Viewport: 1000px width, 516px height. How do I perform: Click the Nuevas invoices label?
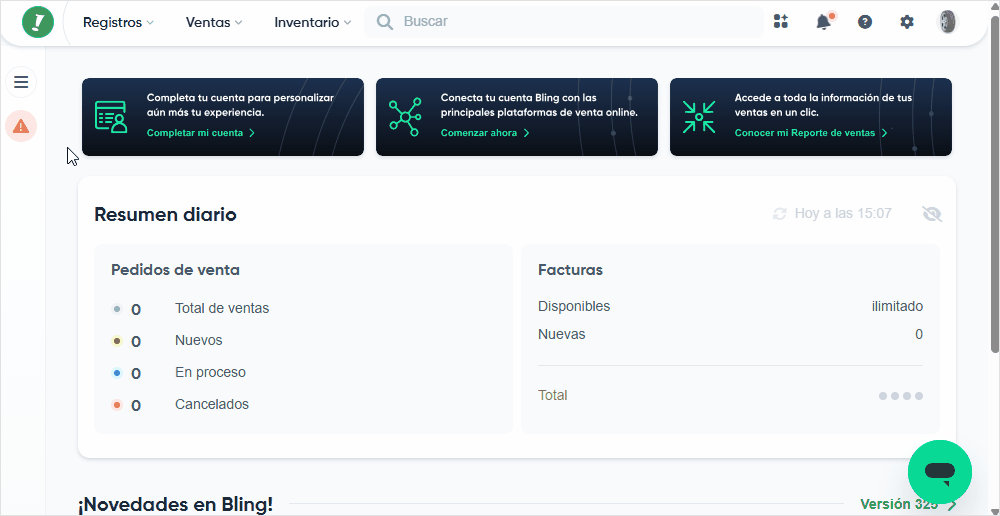[x=562, y=334]
